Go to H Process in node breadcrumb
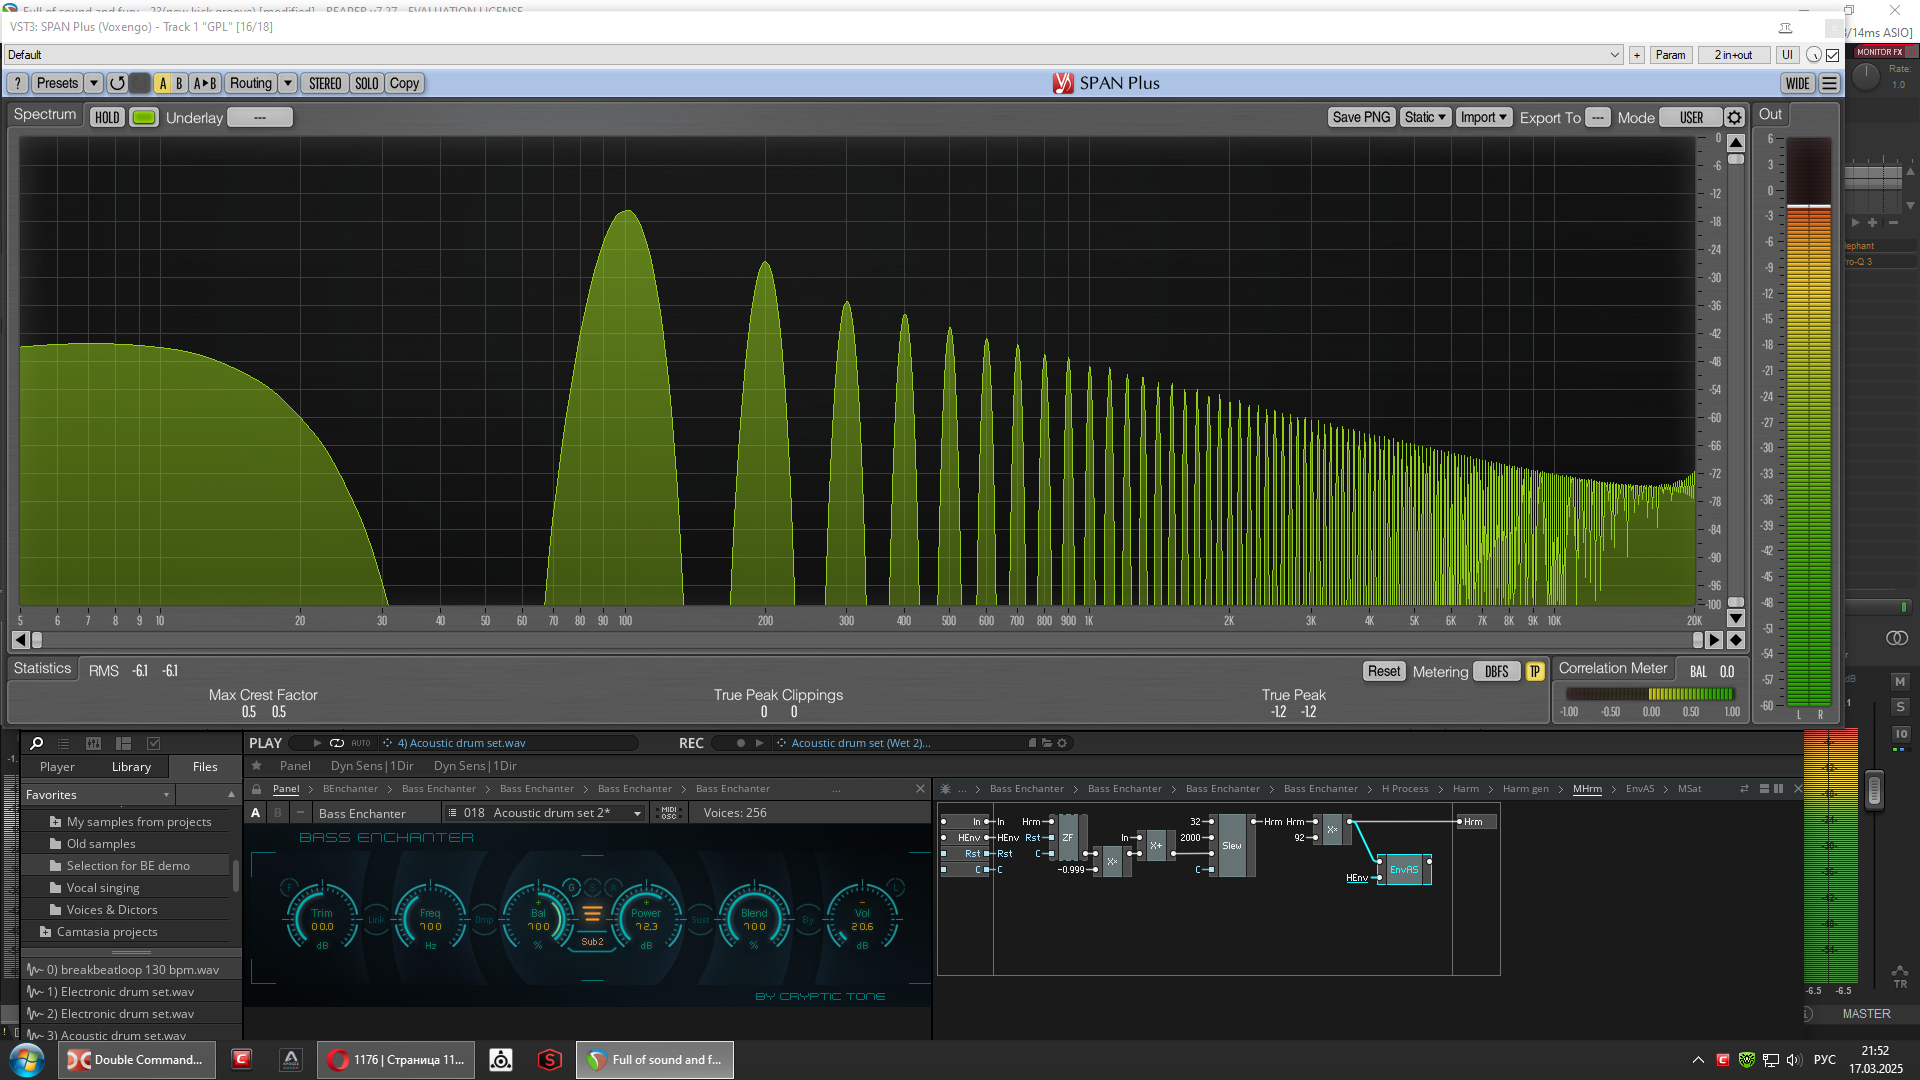1920x1080 pixels. pos(1405,789)
